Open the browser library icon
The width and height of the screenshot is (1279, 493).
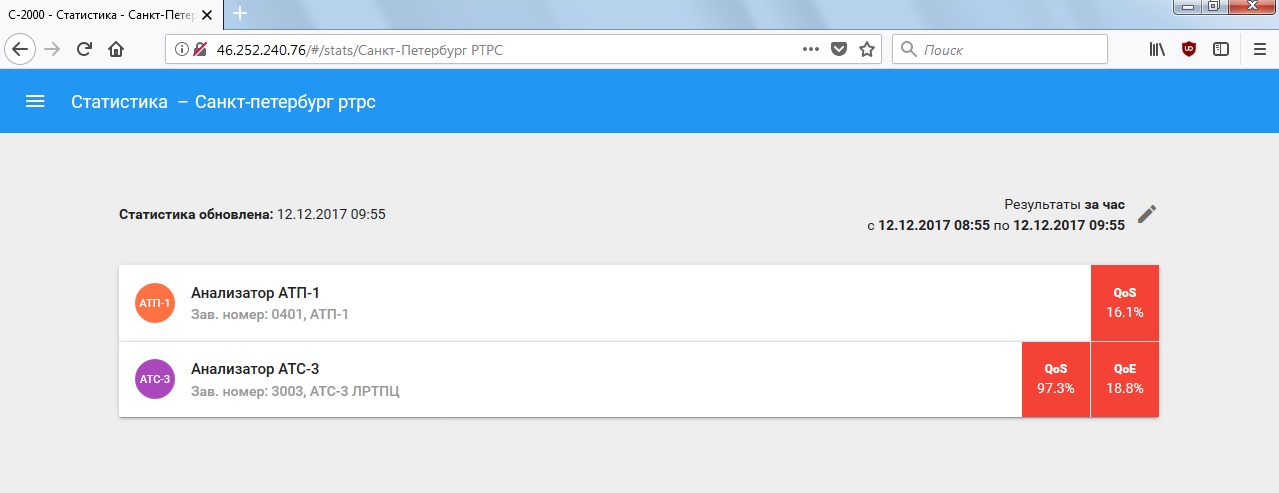coord(1156,49)
